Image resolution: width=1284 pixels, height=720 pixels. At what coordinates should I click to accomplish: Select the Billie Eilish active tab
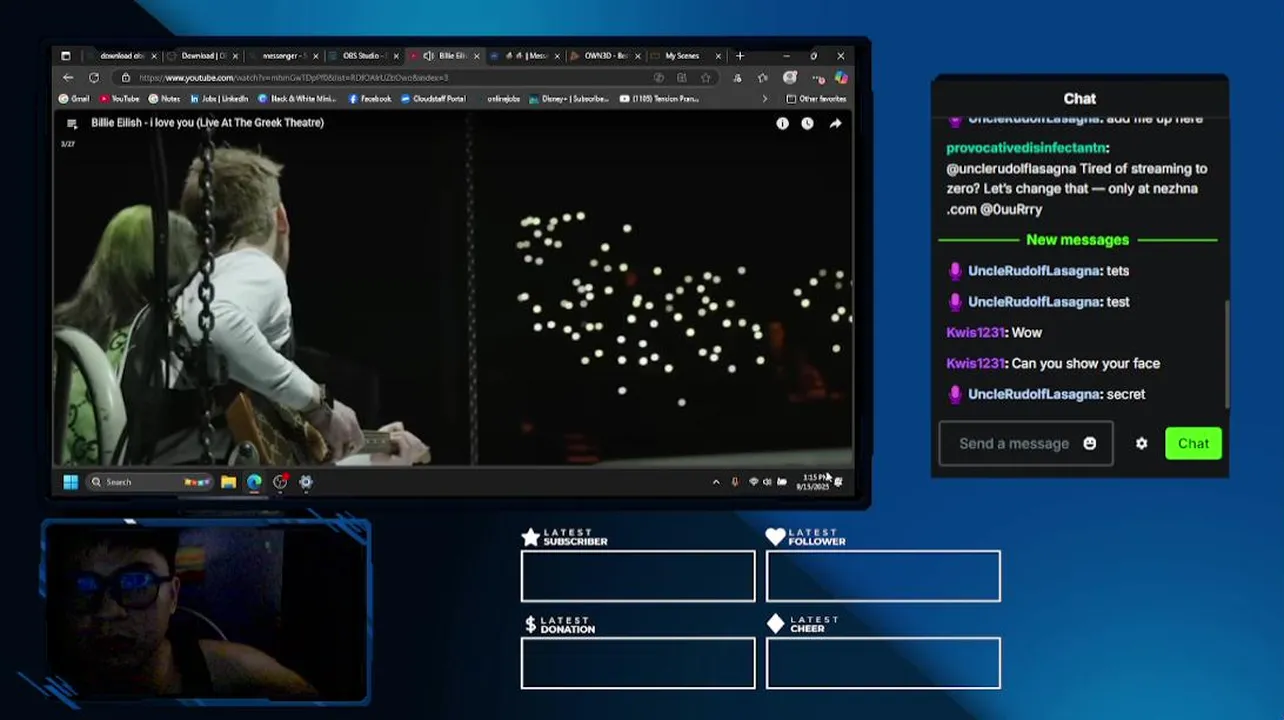pyautogui.click(x=445, y=56)
